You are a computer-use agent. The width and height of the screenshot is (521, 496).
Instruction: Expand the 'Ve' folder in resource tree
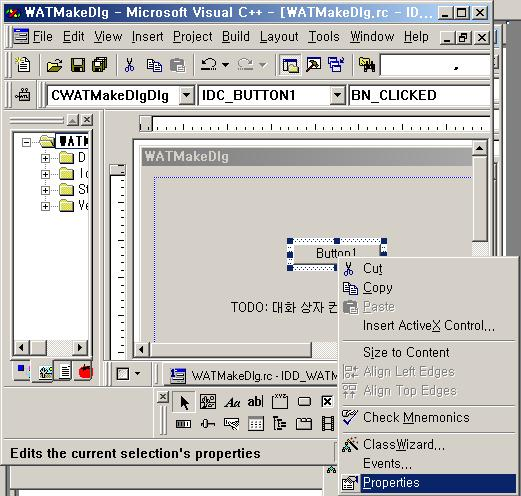point(45,206)
